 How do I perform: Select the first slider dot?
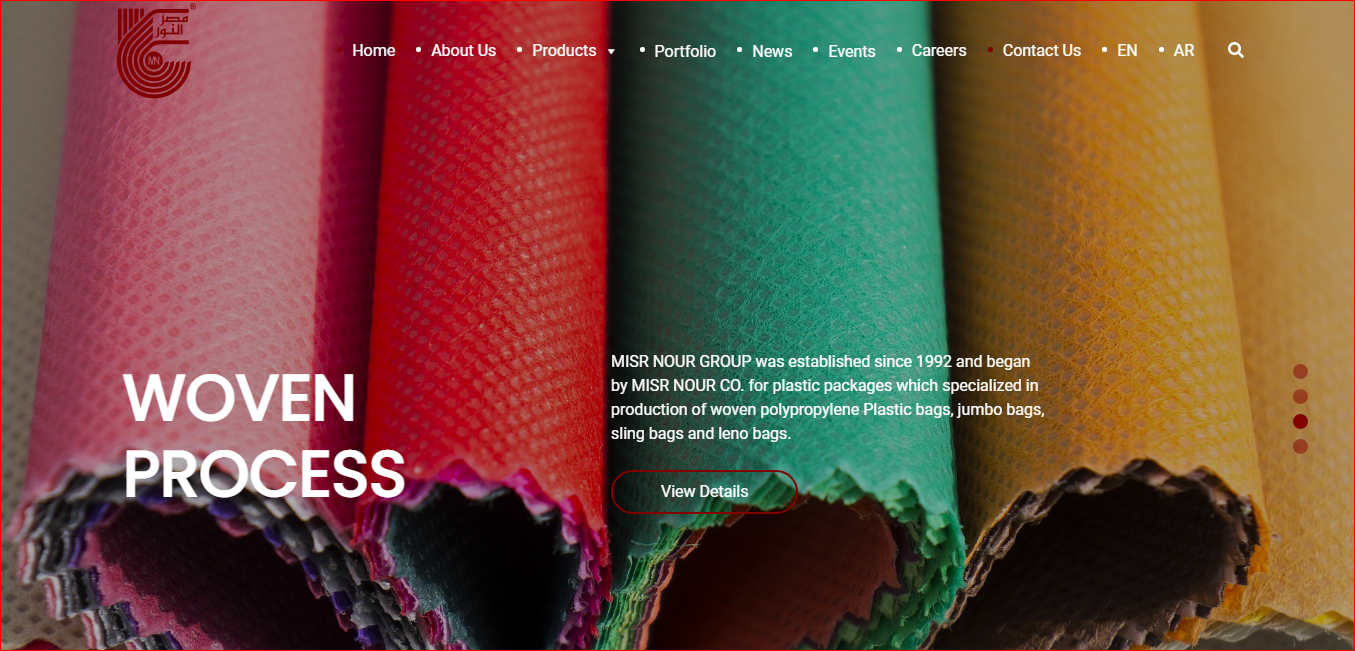click(x=1300, y=371)
